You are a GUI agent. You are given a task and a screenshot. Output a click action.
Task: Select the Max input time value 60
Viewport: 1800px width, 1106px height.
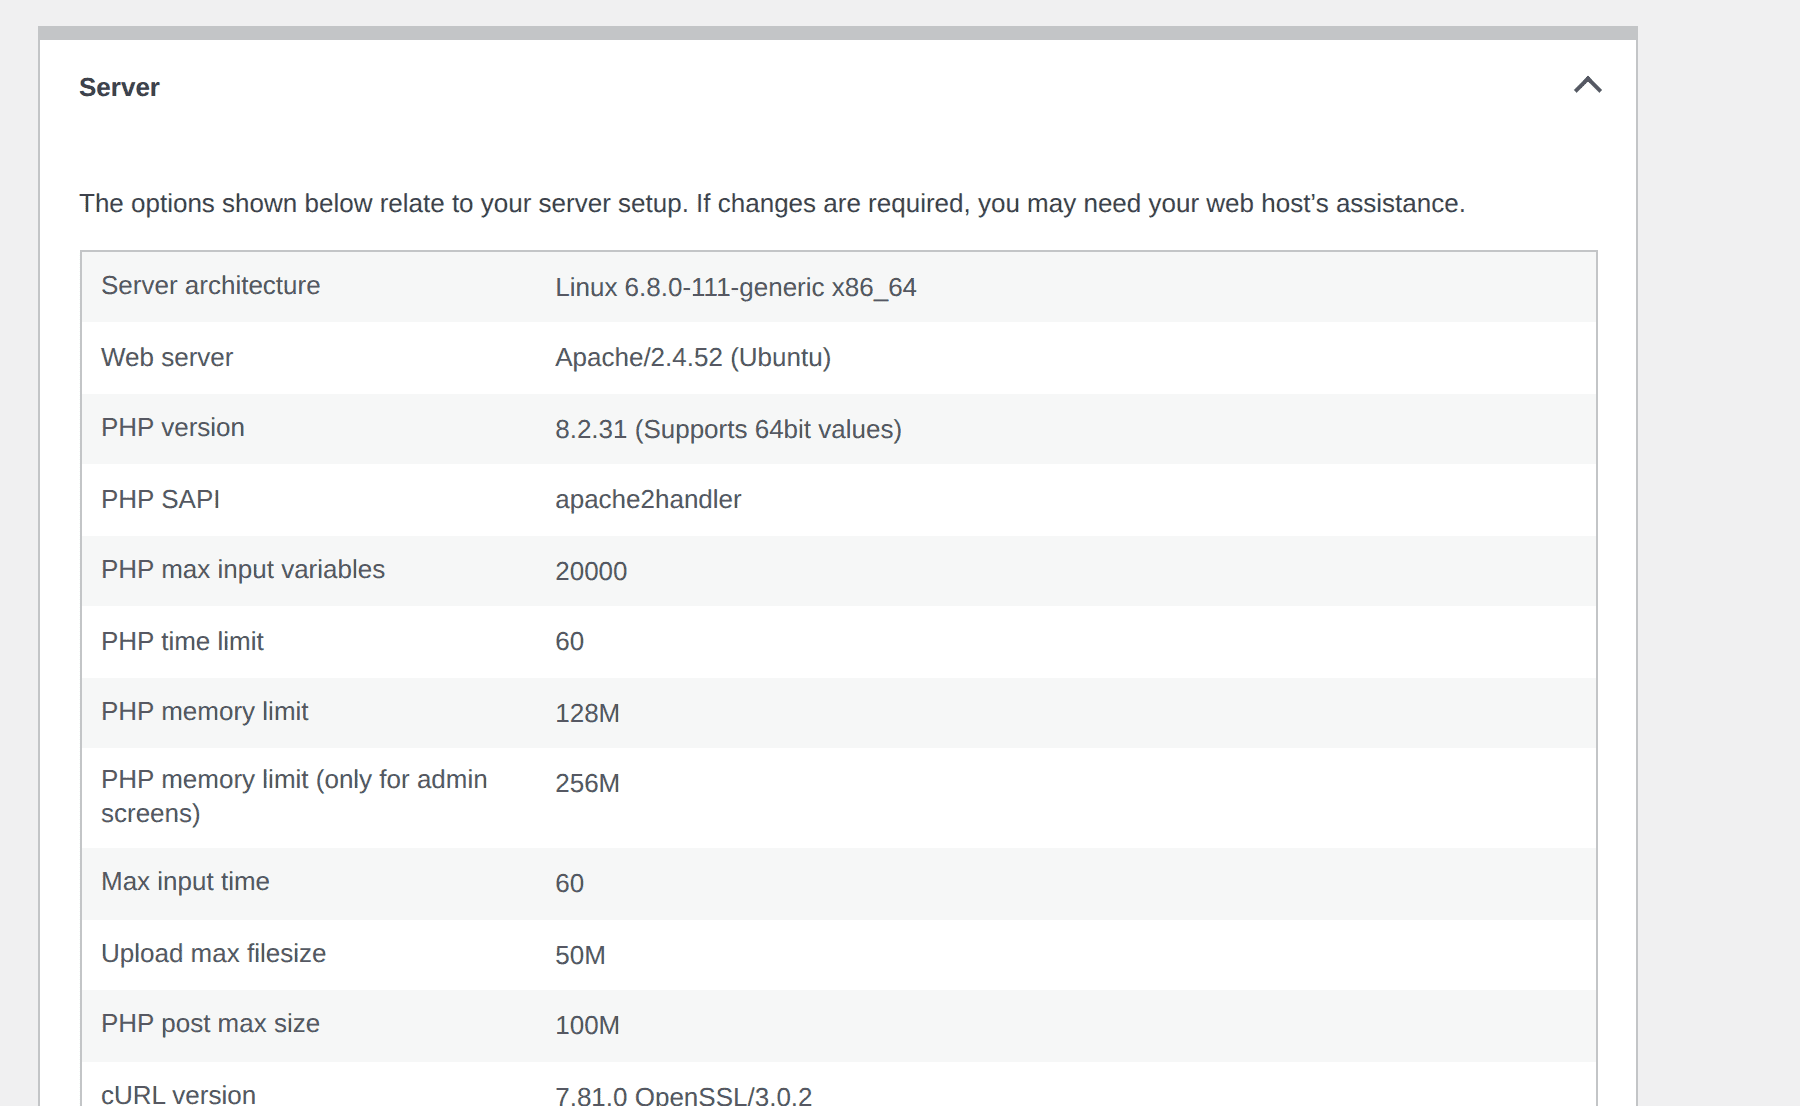tap(570, 884)
